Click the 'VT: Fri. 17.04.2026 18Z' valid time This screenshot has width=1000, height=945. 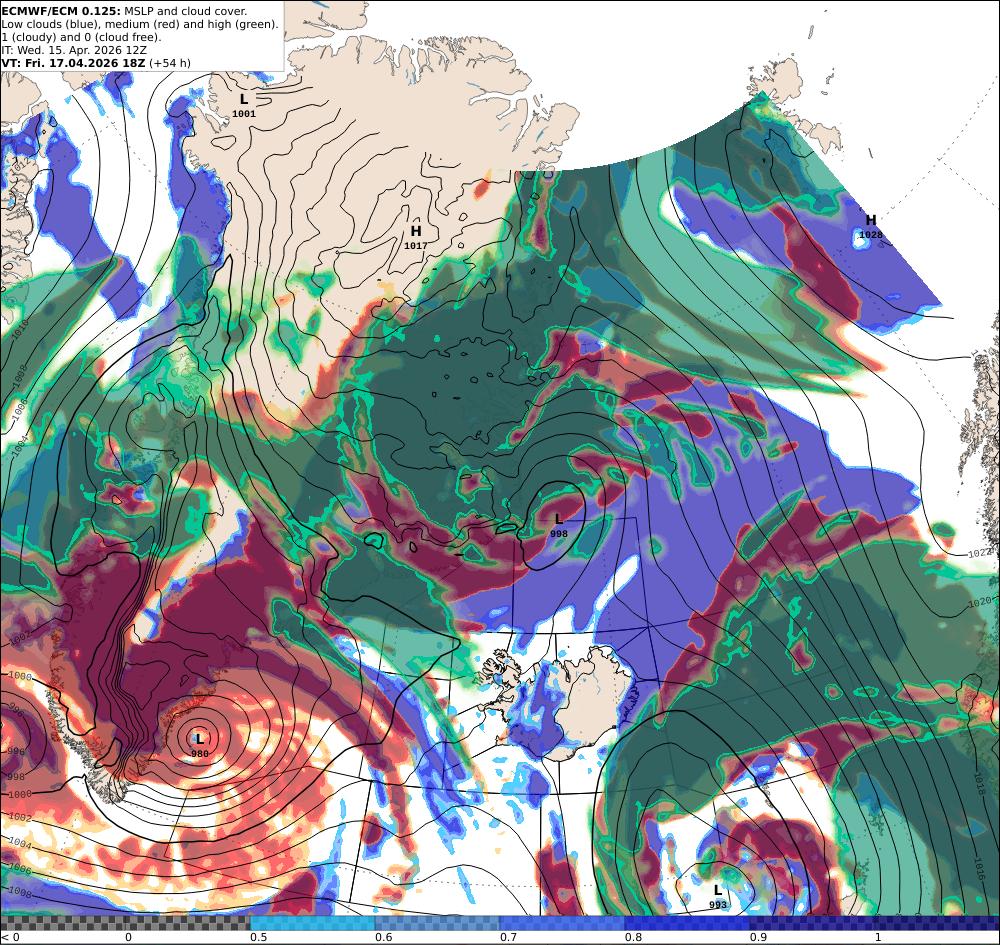pyautogui.click(x=73, y=63)
